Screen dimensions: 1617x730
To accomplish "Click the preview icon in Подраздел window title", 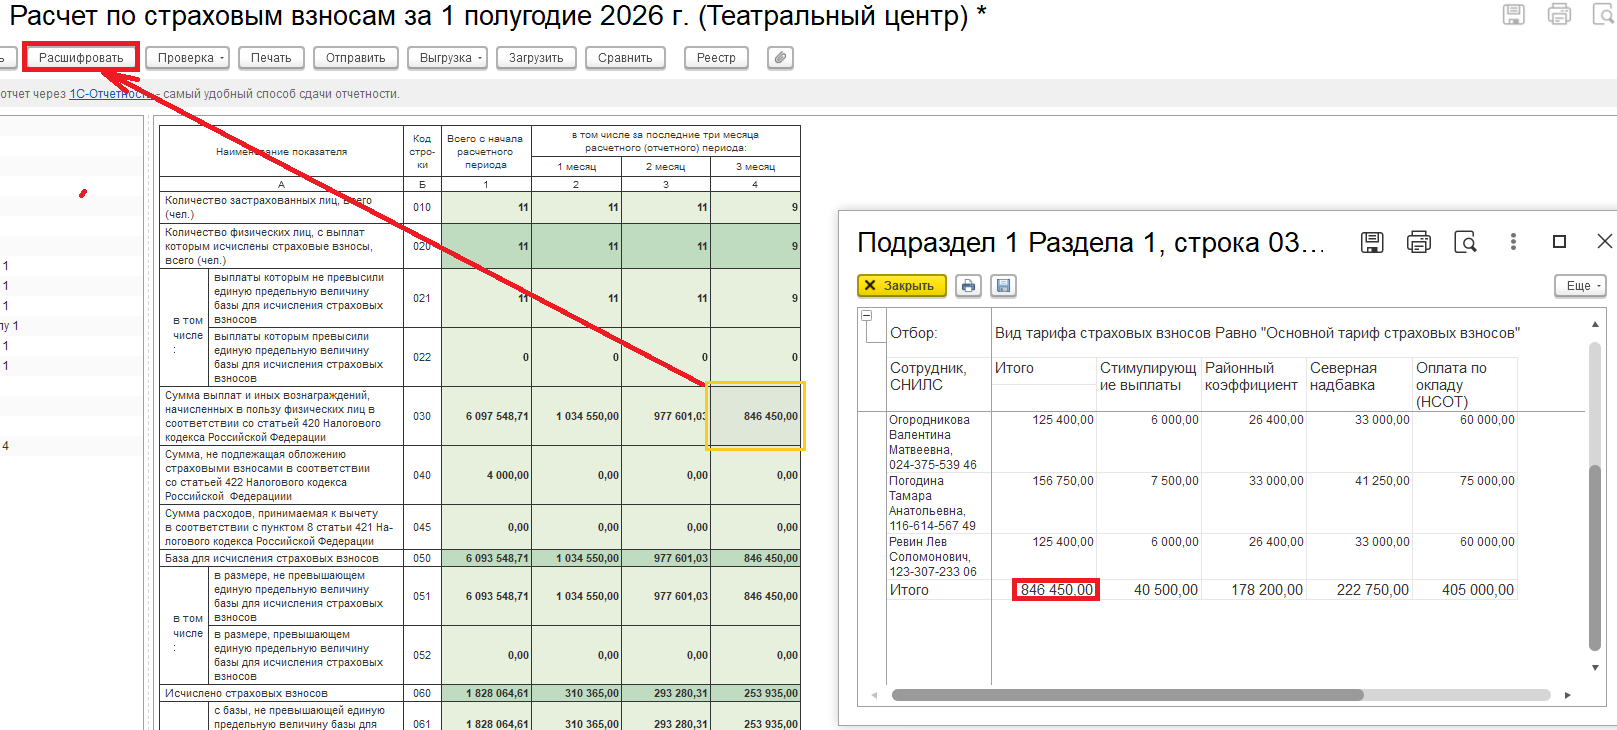I will point(1465,242).
